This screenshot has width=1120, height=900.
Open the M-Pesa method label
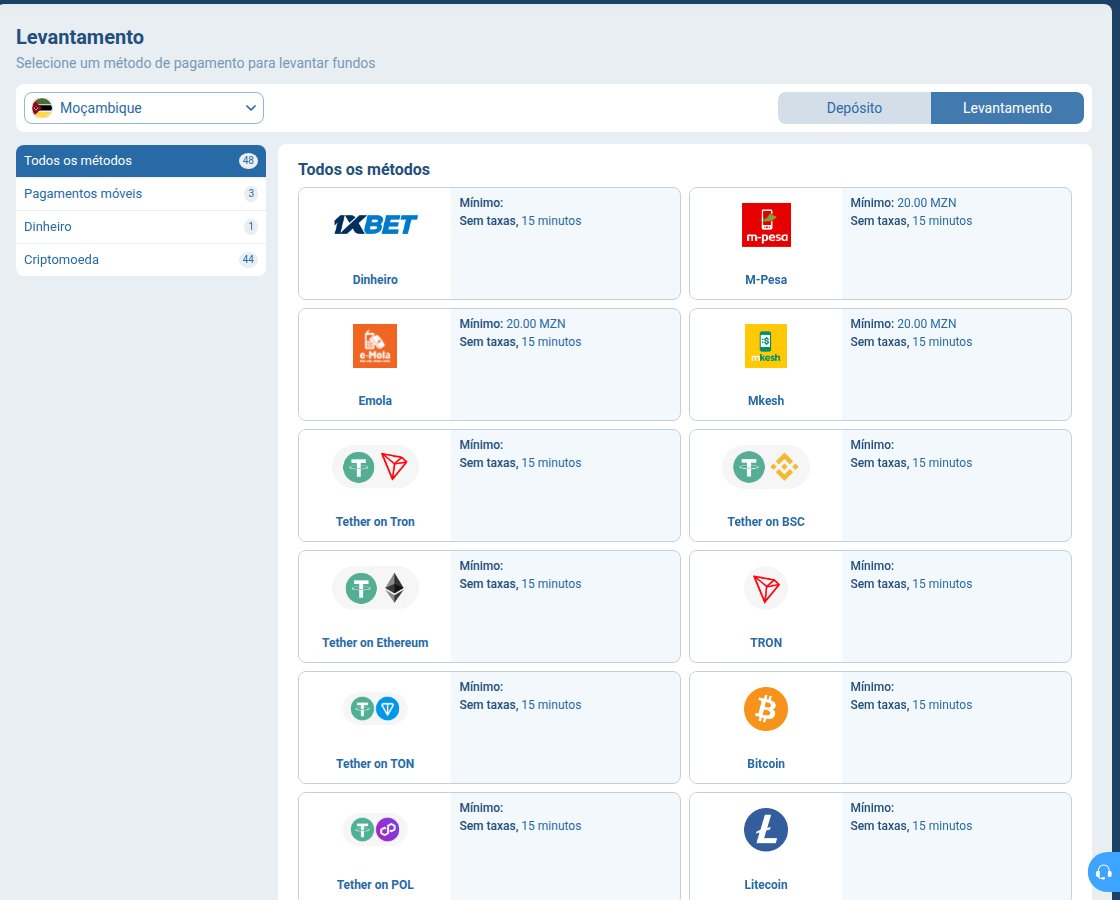[x=766, y=279]
